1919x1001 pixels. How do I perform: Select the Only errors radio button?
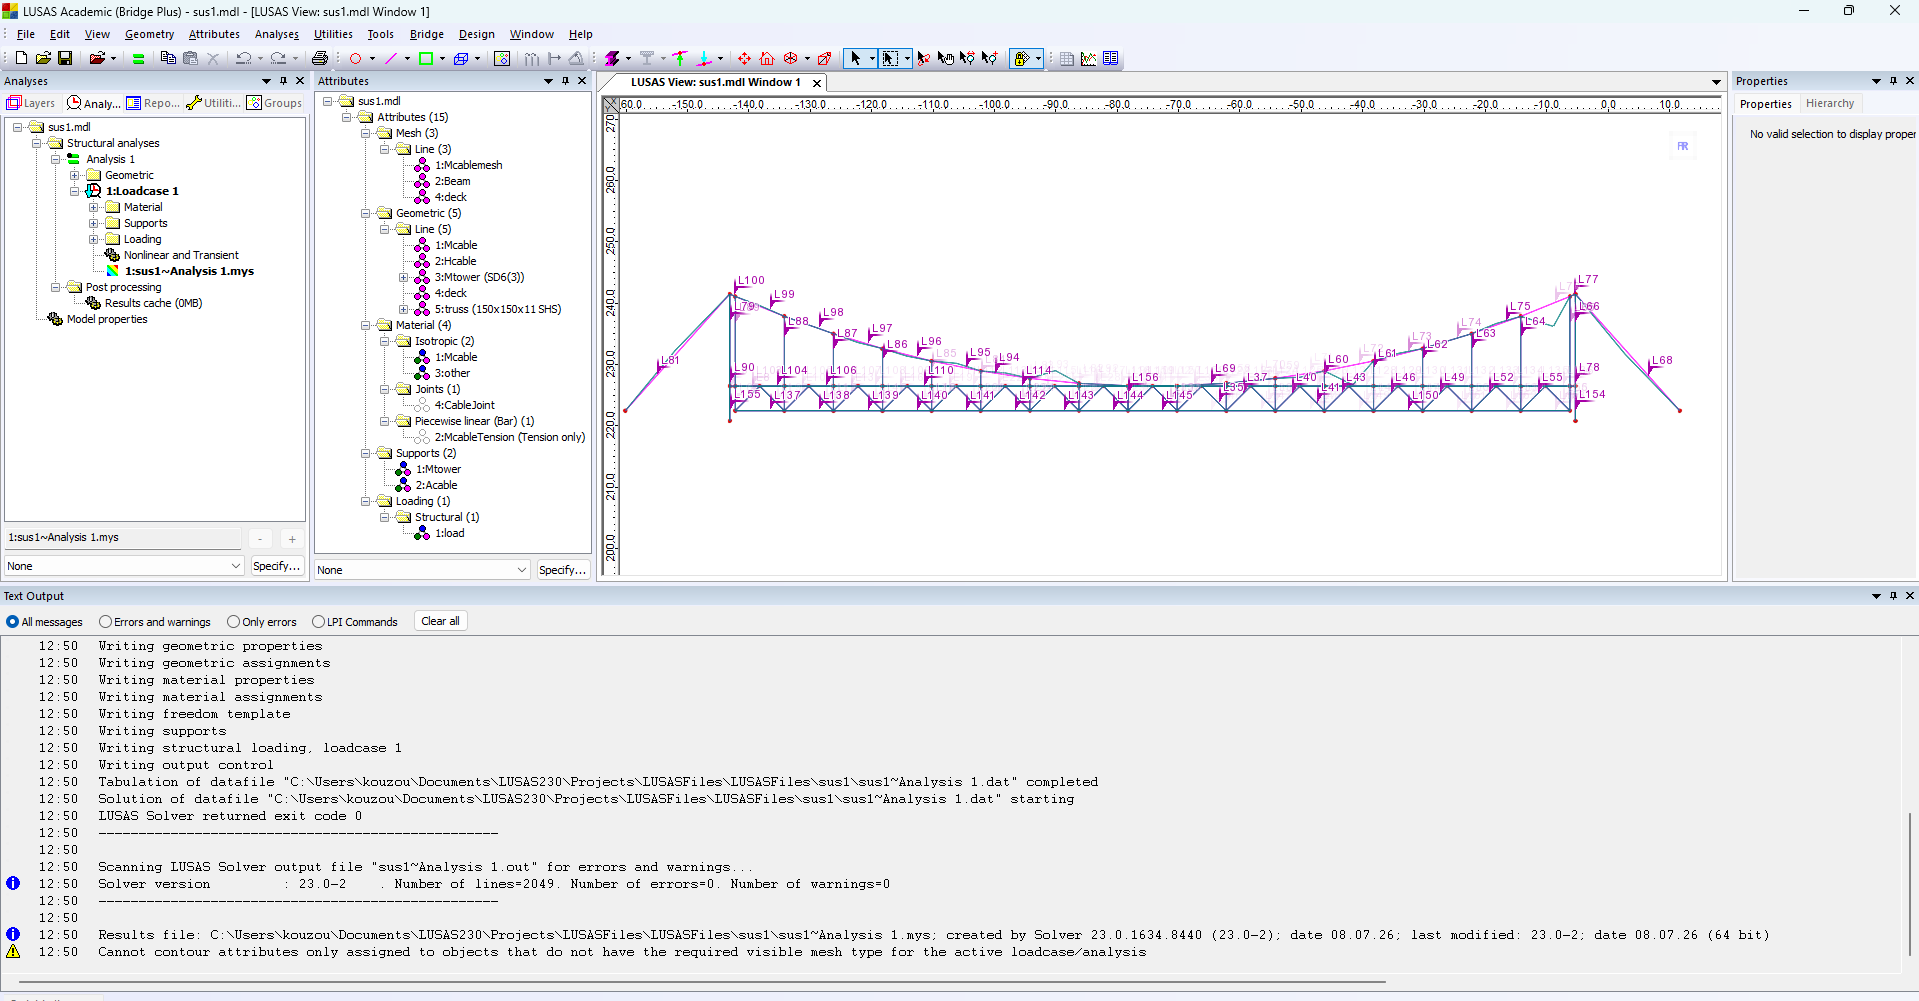(x=233, y=622)
